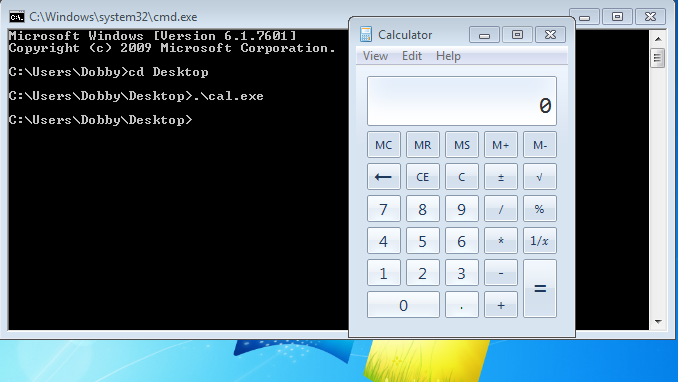Screen dimensions: 678x382
Task: Click the MR memory recall button
Action: point(422,144)
